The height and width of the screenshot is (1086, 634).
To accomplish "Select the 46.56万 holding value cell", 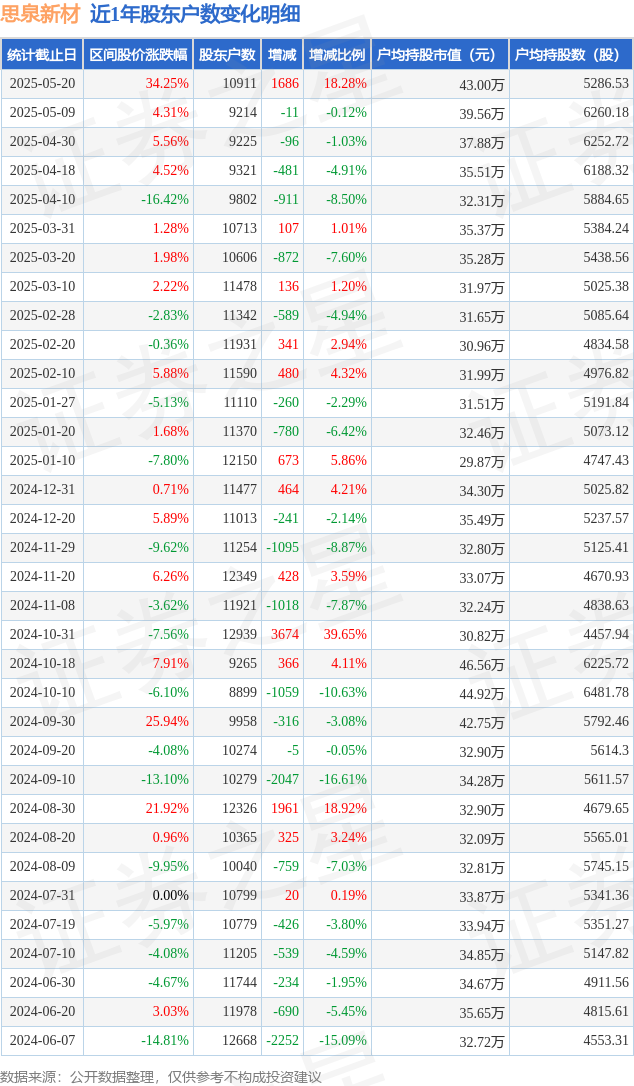I will click(x=482, y=665).
